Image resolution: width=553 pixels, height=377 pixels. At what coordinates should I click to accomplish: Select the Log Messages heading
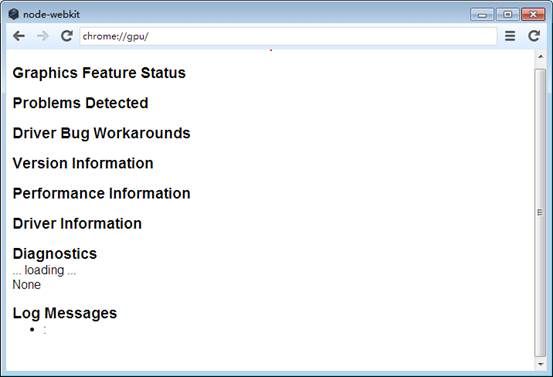(65, 313)
